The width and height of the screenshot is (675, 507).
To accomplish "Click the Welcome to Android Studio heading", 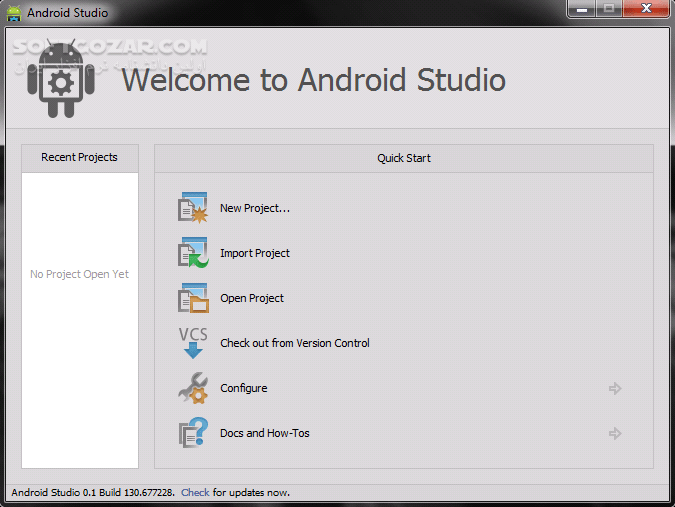I will click(314, 80).
